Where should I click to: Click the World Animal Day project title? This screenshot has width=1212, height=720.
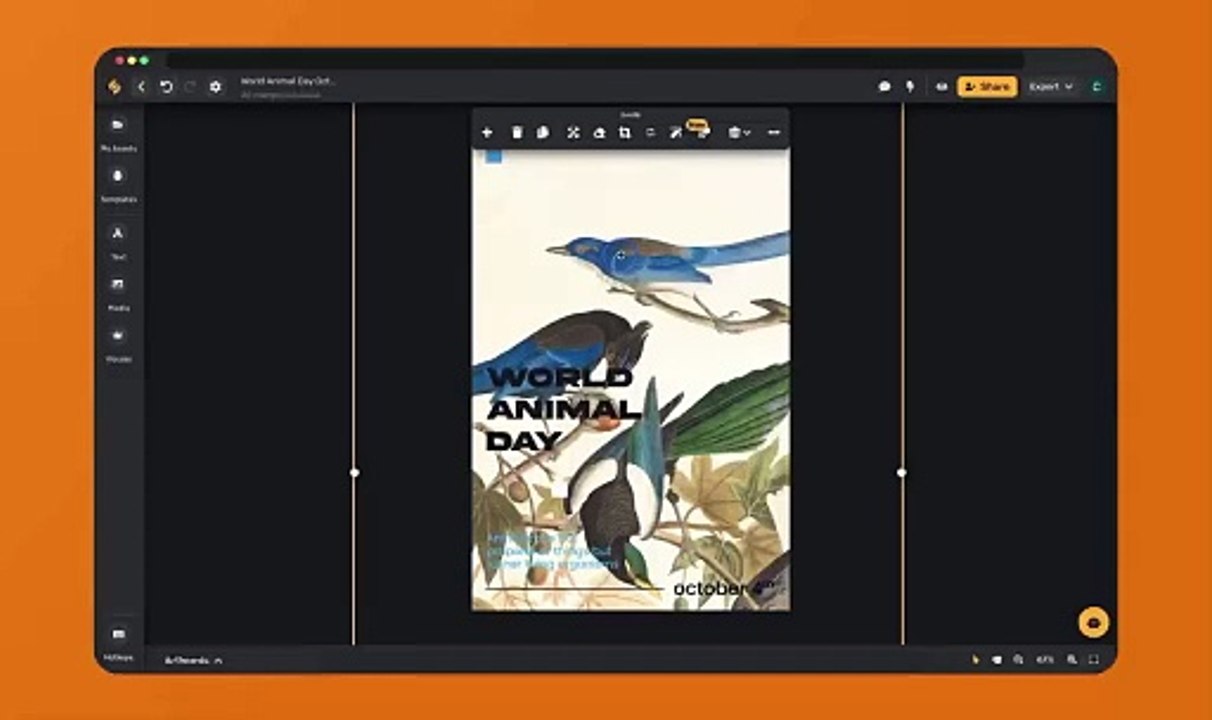tap(288, 81)
